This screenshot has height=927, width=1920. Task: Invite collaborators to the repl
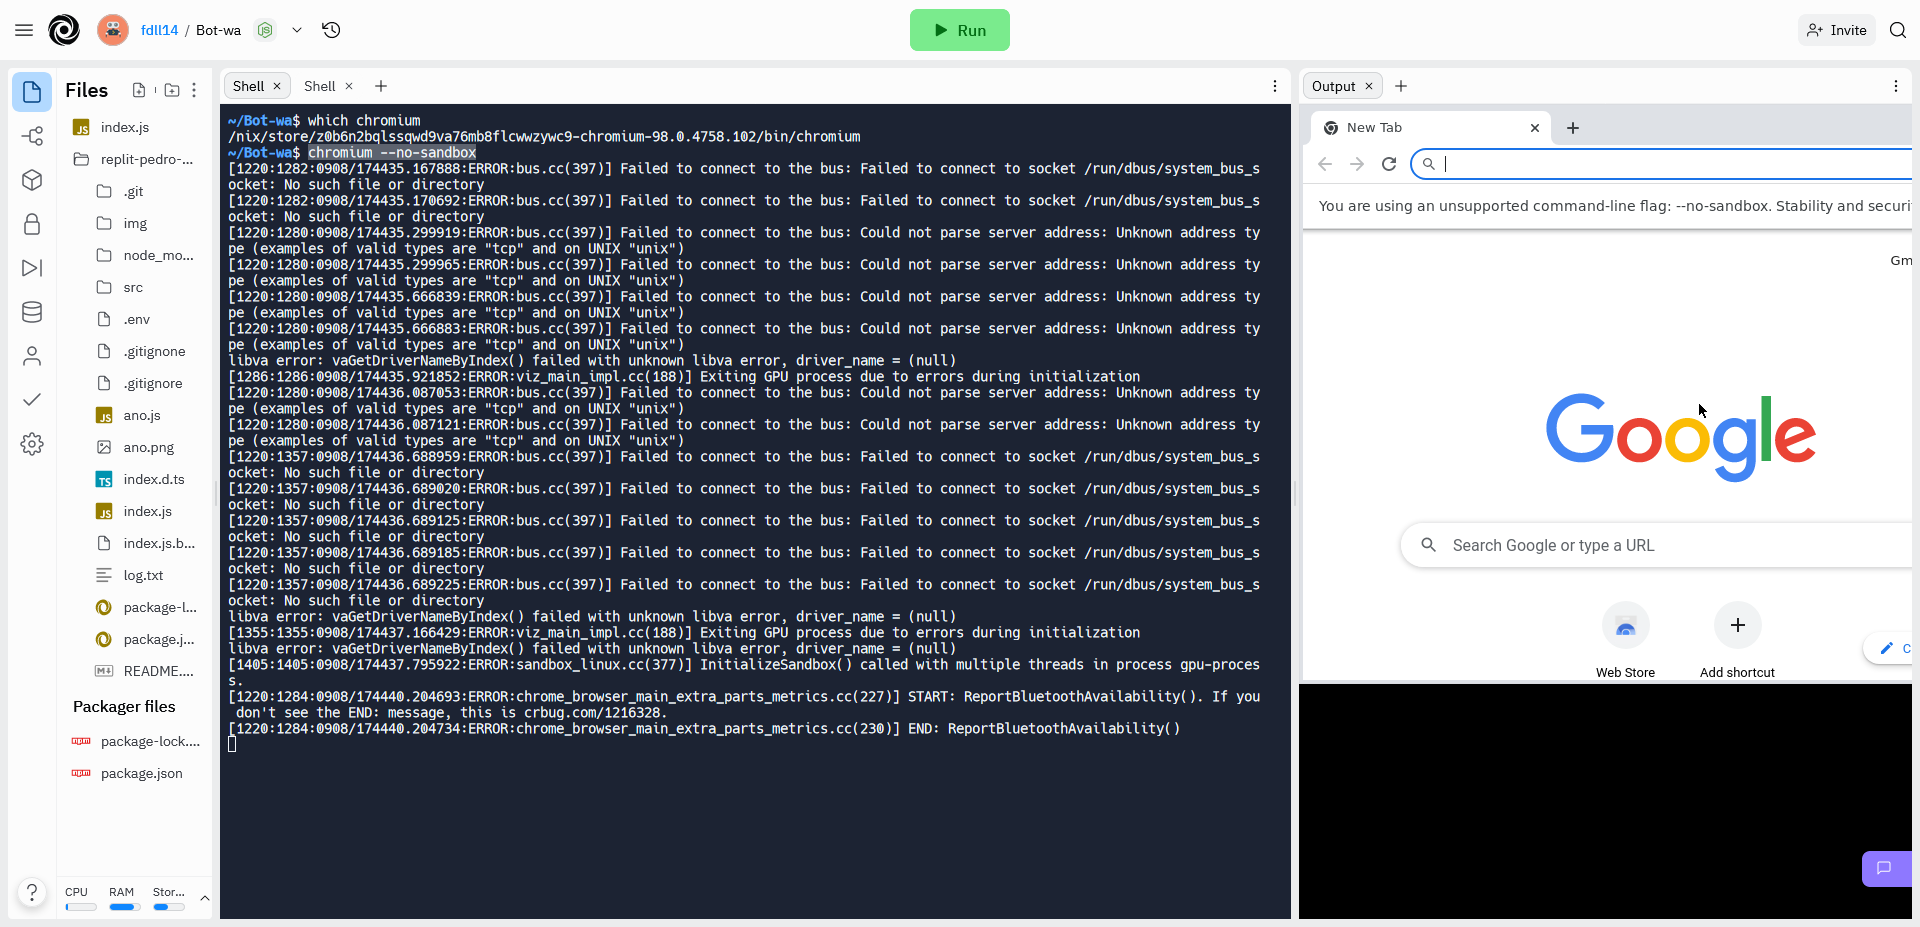pos(1837,30)
